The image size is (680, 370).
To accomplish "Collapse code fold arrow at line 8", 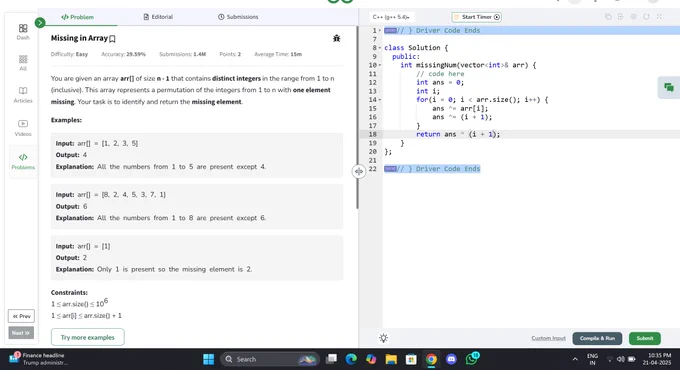I will pos(380,48).
